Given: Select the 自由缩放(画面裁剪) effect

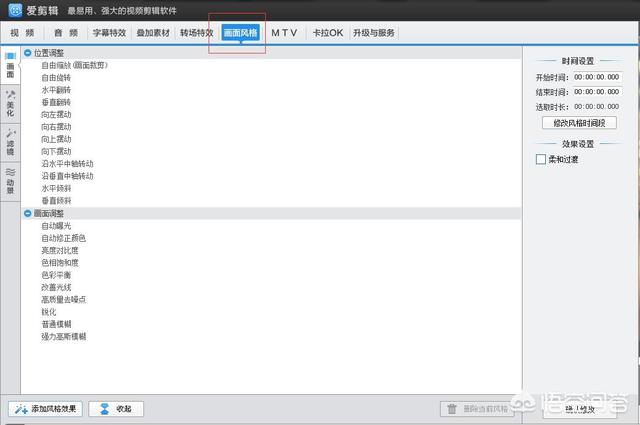Looking at the screenshot, I should 75,65.
